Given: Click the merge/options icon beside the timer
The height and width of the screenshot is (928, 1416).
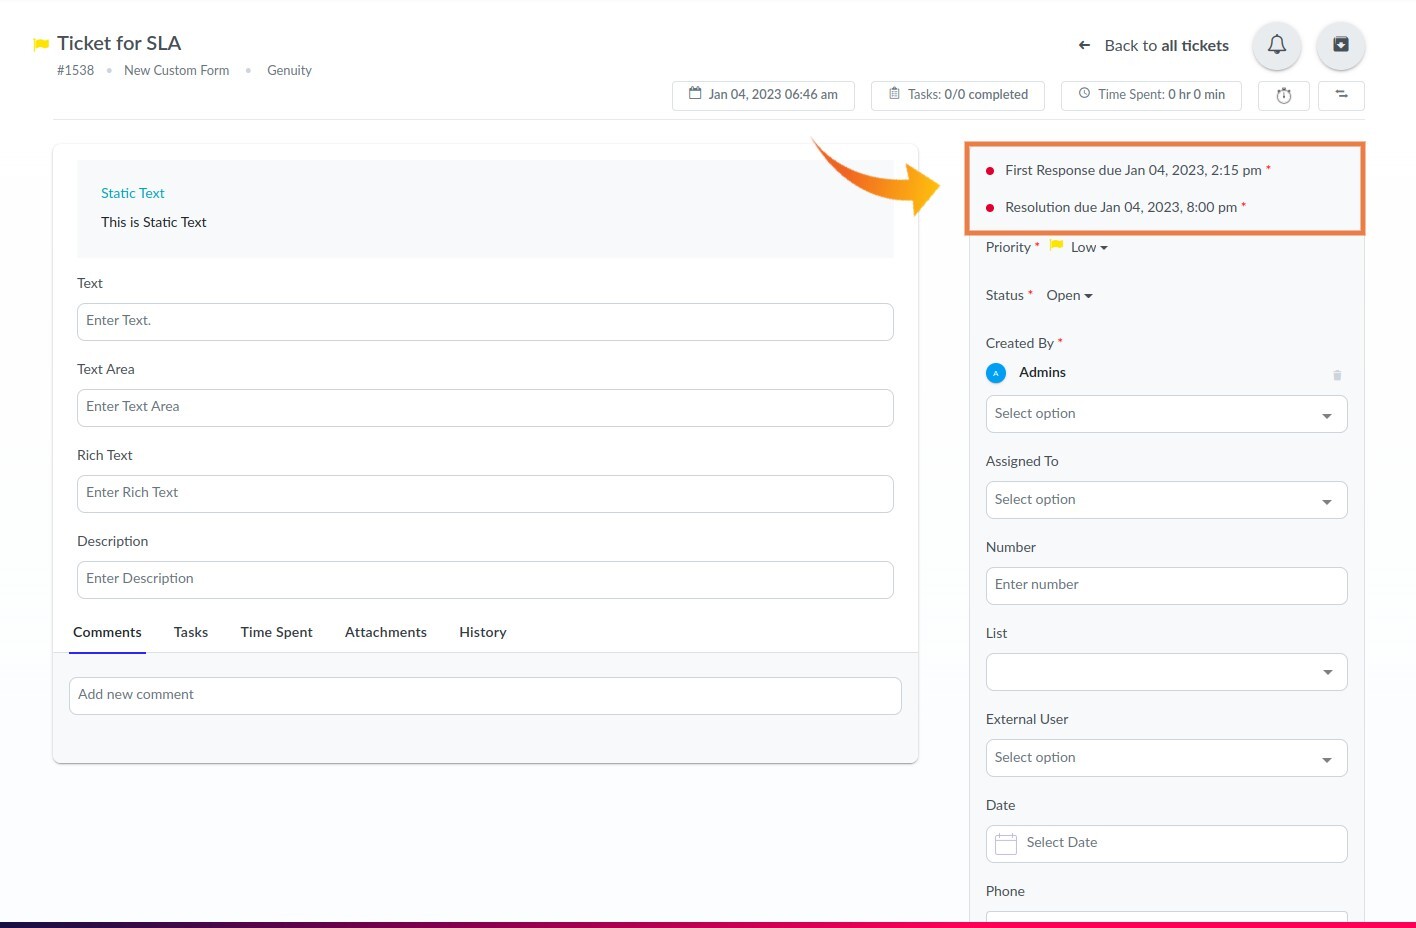Looking at the screenshot, I should [1341, 96].
